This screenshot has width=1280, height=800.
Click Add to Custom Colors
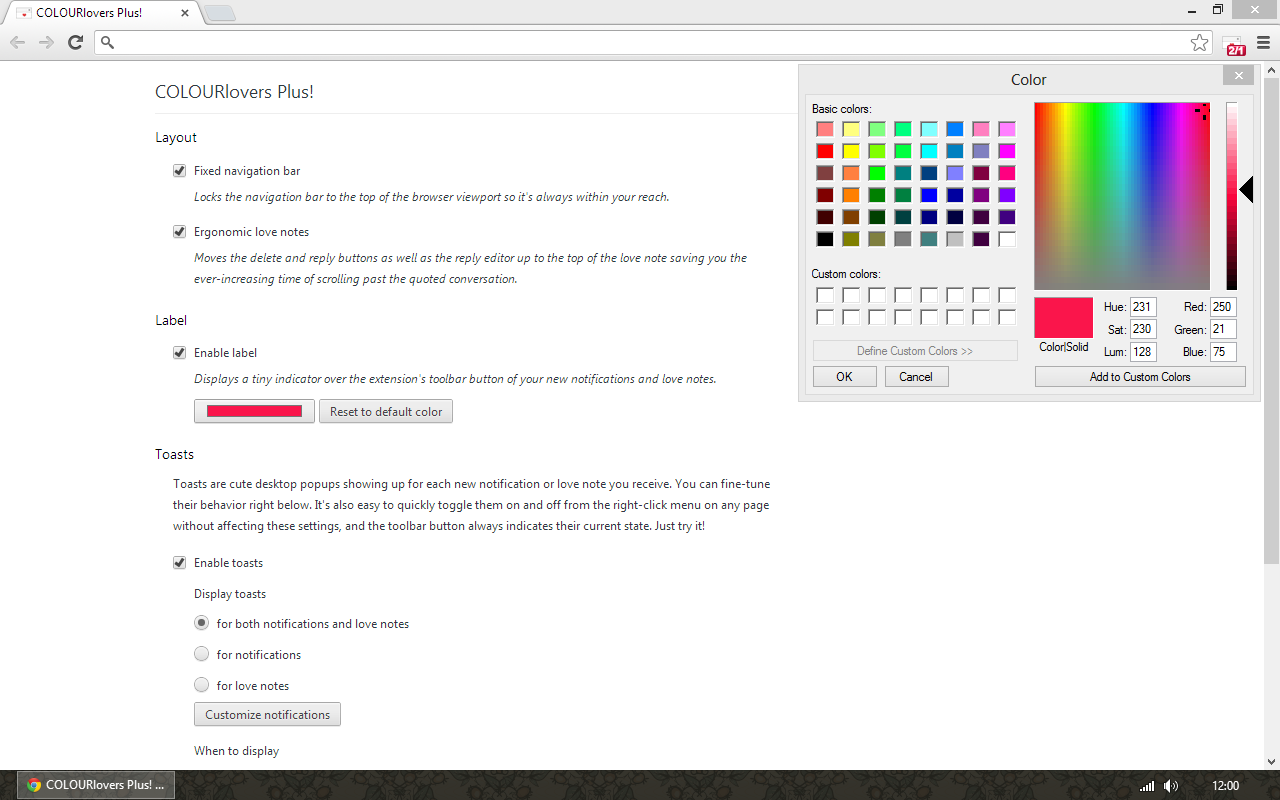coord(1140,377)
